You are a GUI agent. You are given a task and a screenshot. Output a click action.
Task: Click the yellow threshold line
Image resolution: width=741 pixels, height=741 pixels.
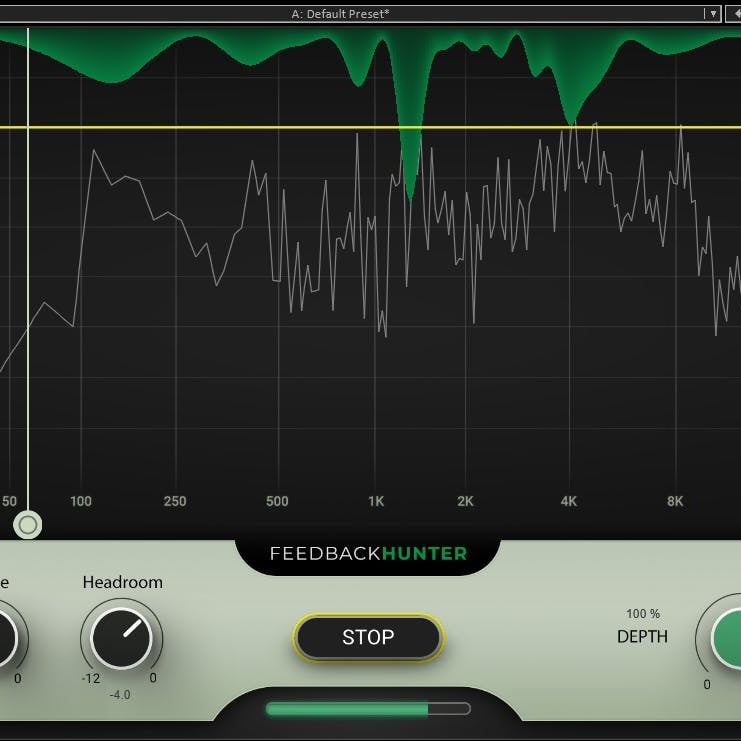click(x=370, y=127)
